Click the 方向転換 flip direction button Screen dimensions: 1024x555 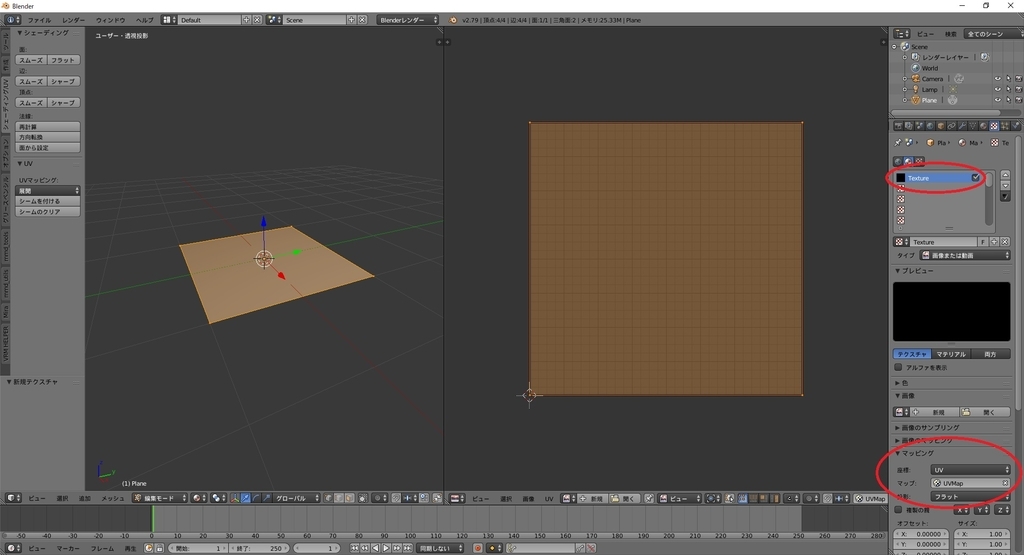[48, 137]
